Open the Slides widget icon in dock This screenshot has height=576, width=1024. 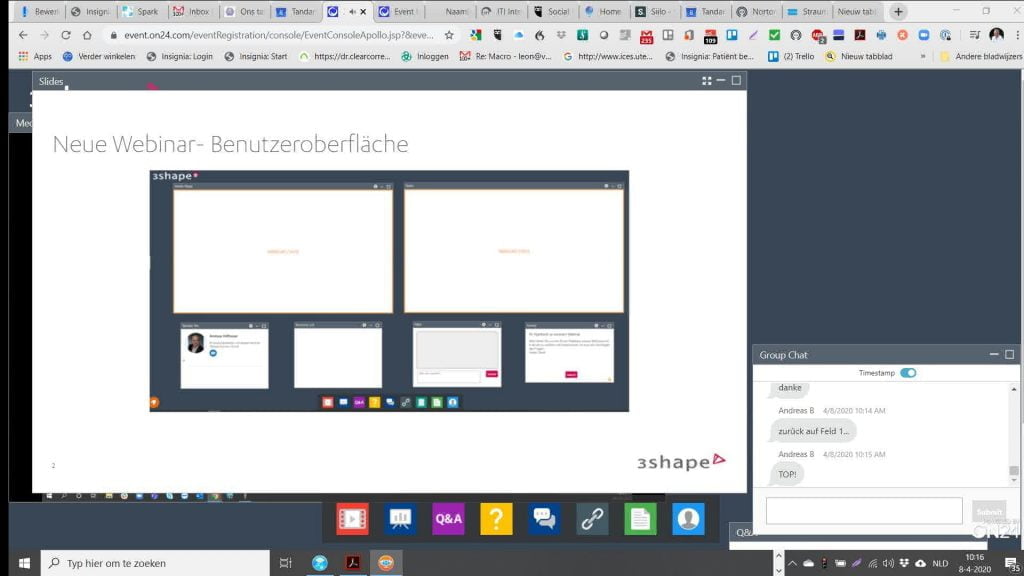[x=401, y=518]
